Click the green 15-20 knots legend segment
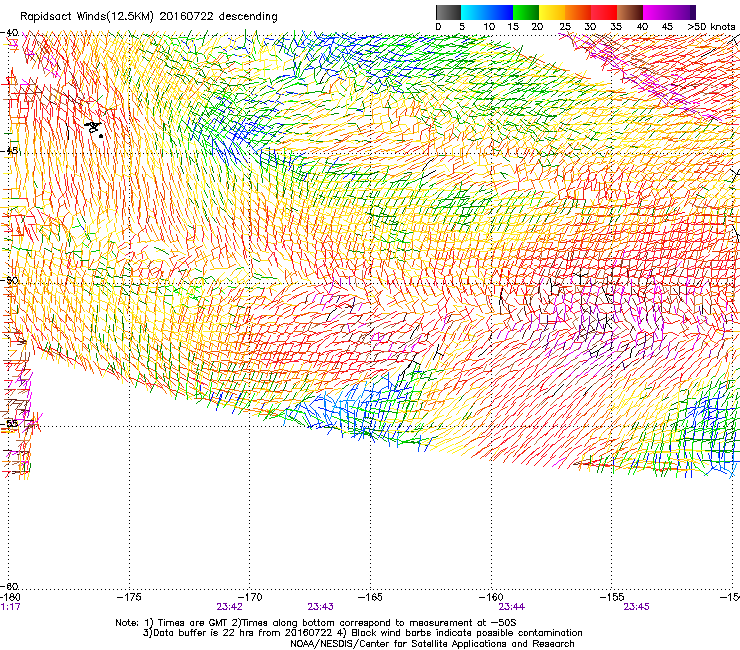The width and height of the screenshot is (740, 650). click(x=526, y=12)
